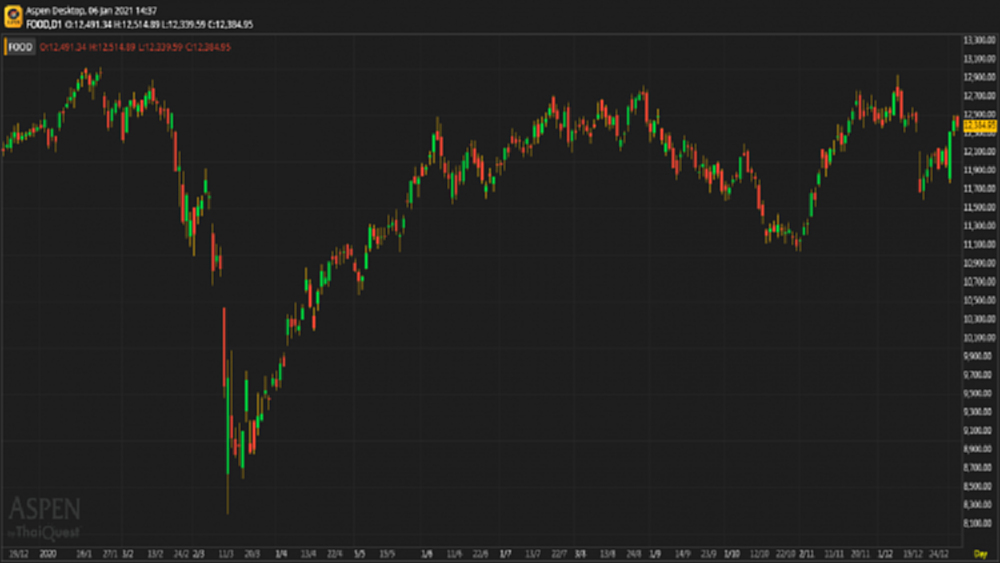Click the 2020 year date axis label
The image size is (1000, 563).
(48, 554)
